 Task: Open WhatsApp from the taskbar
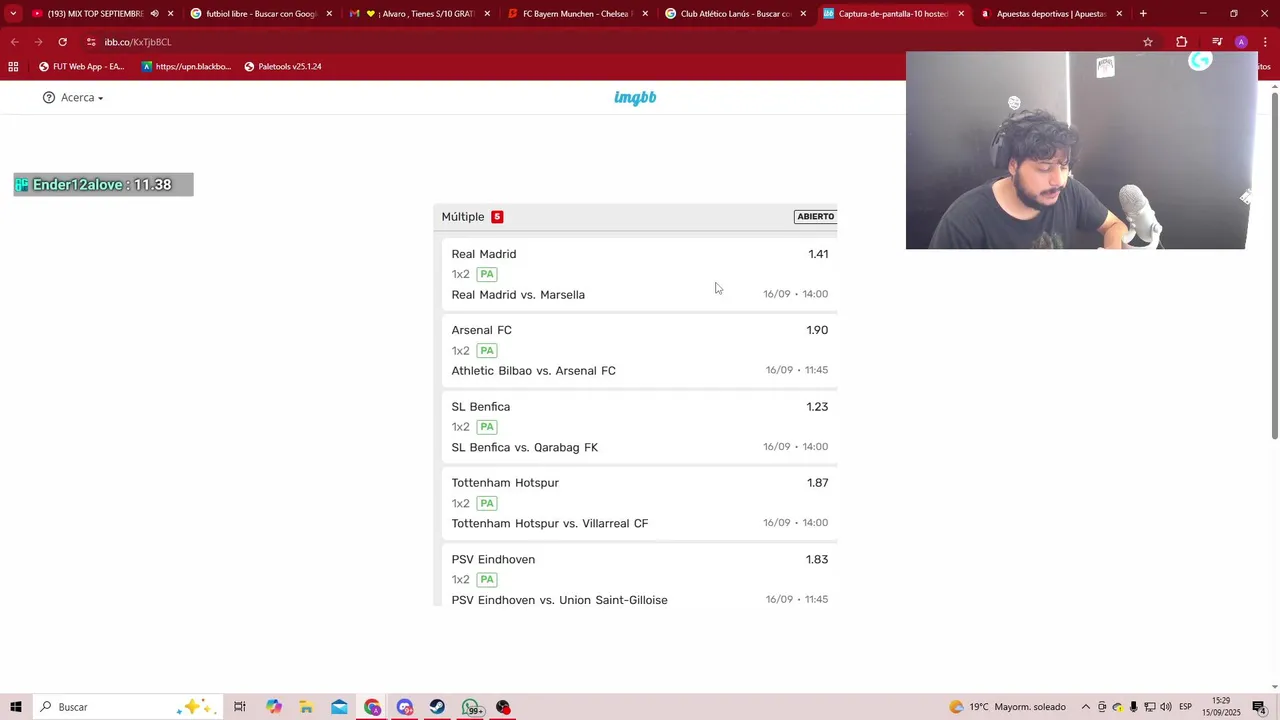click(471, 707)
